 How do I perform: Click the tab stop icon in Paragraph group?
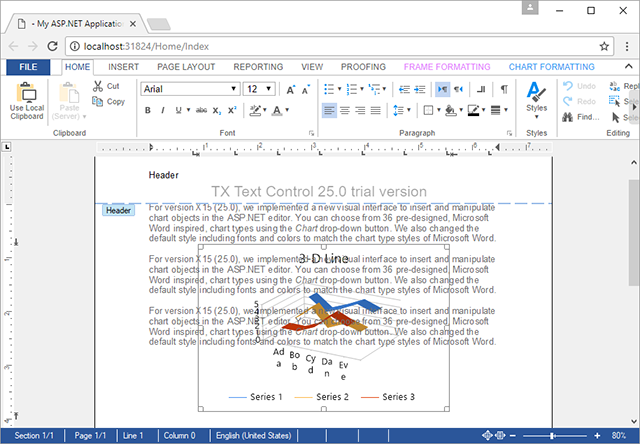click(x=481, y=89)
